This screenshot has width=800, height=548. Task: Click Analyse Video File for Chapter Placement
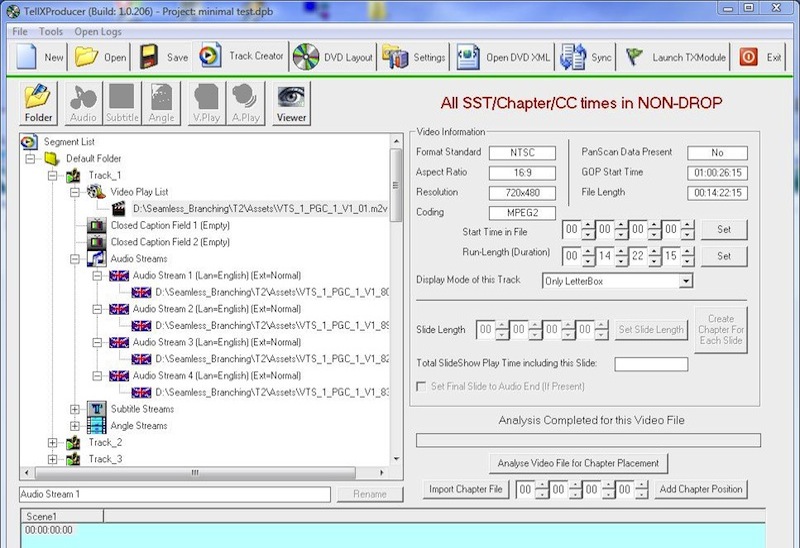(578, 463)
